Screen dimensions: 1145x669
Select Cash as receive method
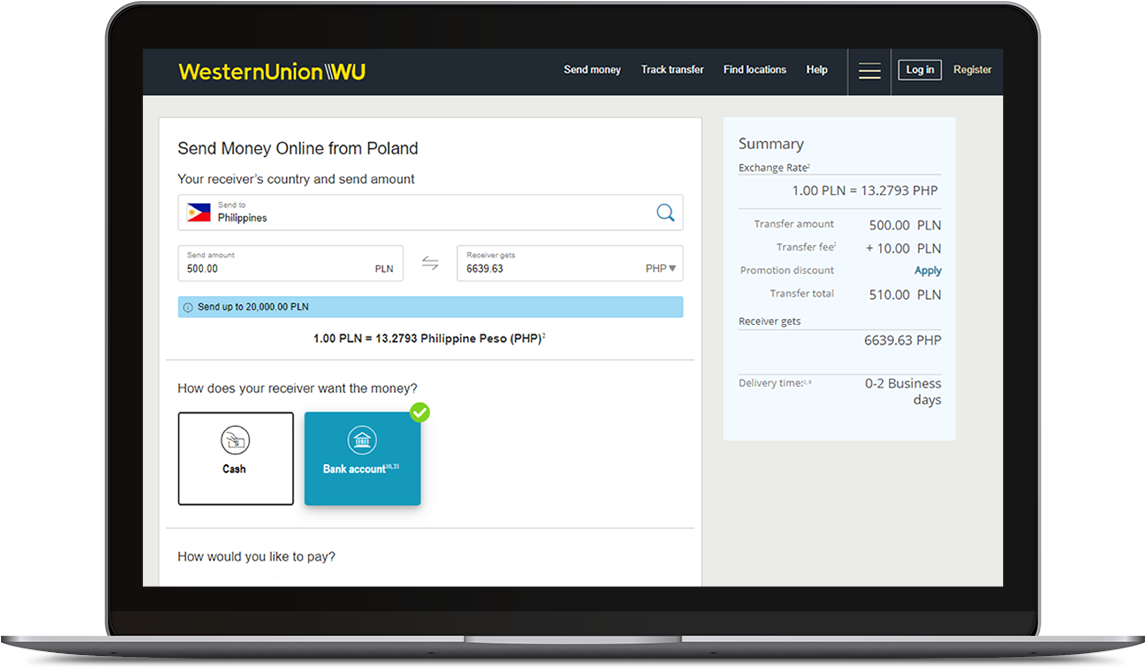(x=236, y=459)
